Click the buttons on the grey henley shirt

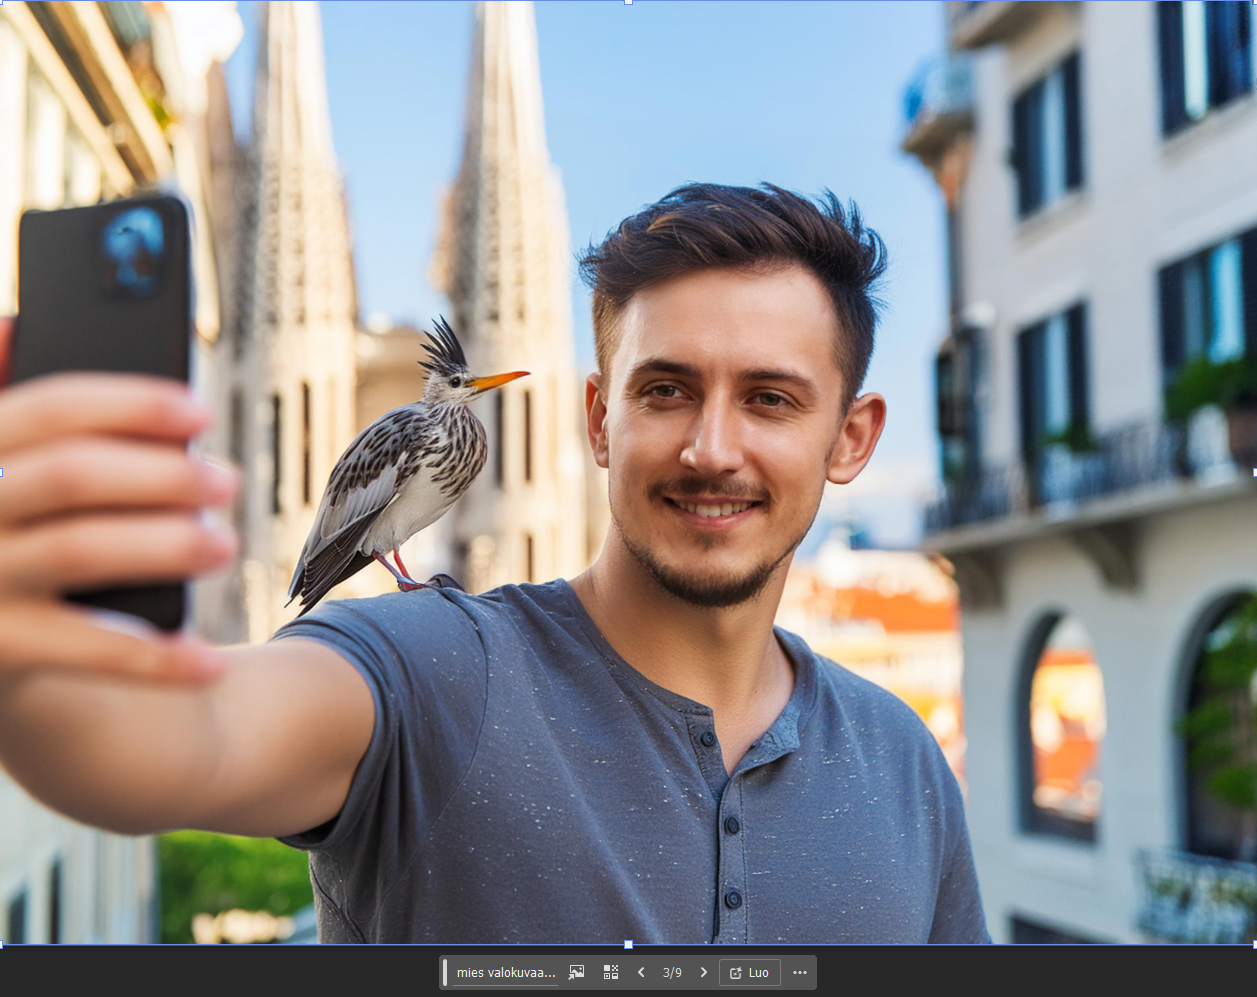[733, 825]
